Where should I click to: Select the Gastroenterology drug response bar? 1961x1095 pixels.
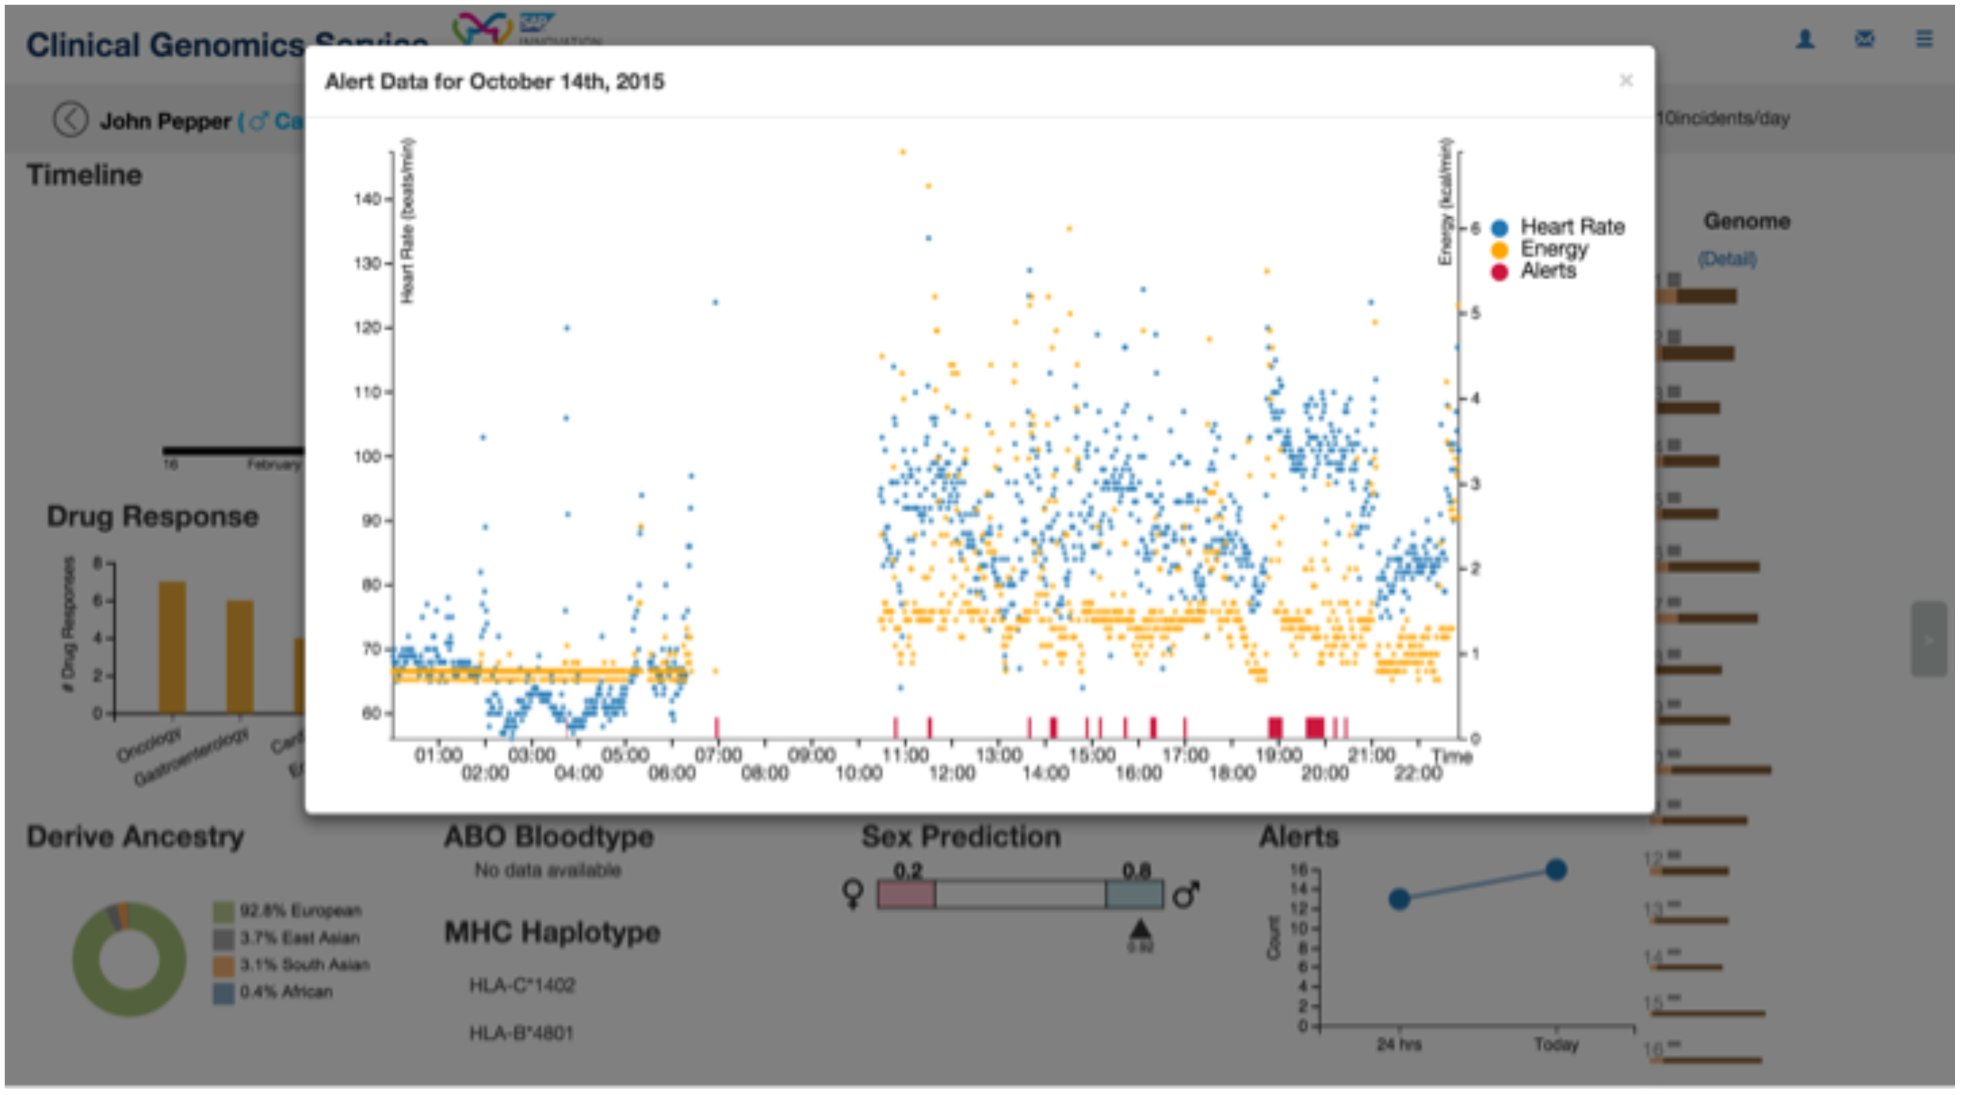[240, 657]
